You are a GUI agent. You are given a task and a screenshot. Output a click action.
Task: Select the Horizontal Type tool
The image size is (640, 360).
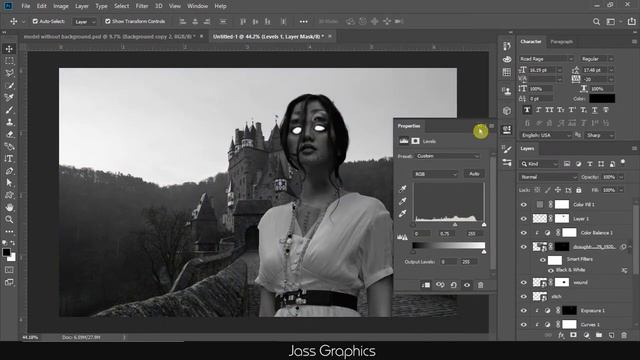9,159
